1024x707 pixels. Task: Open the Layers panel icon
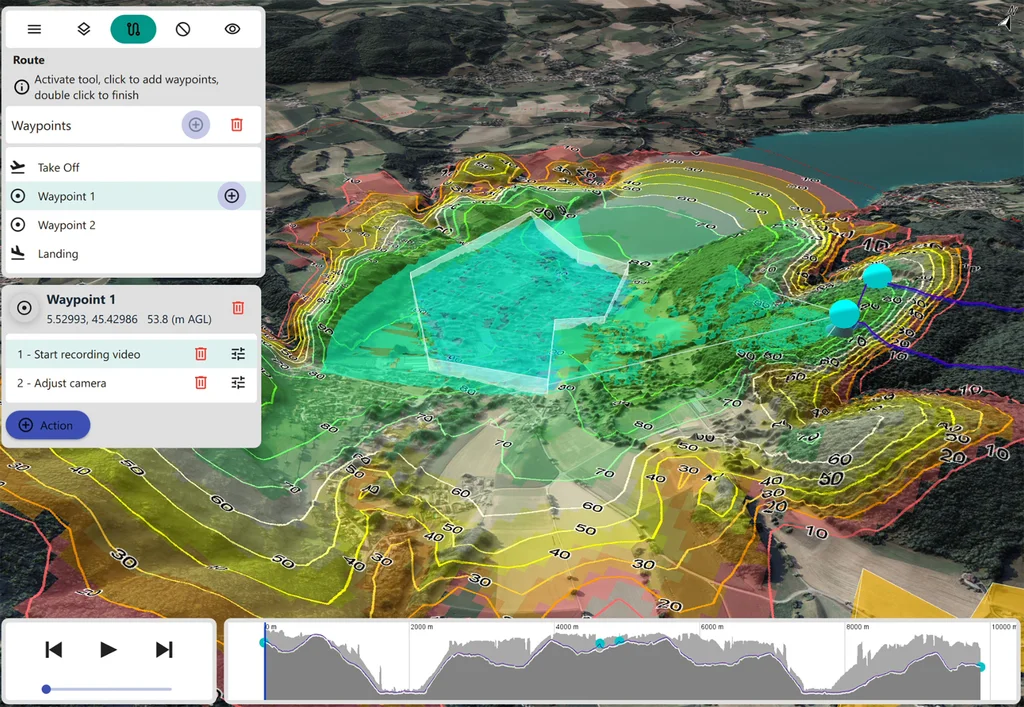point(83,29)
